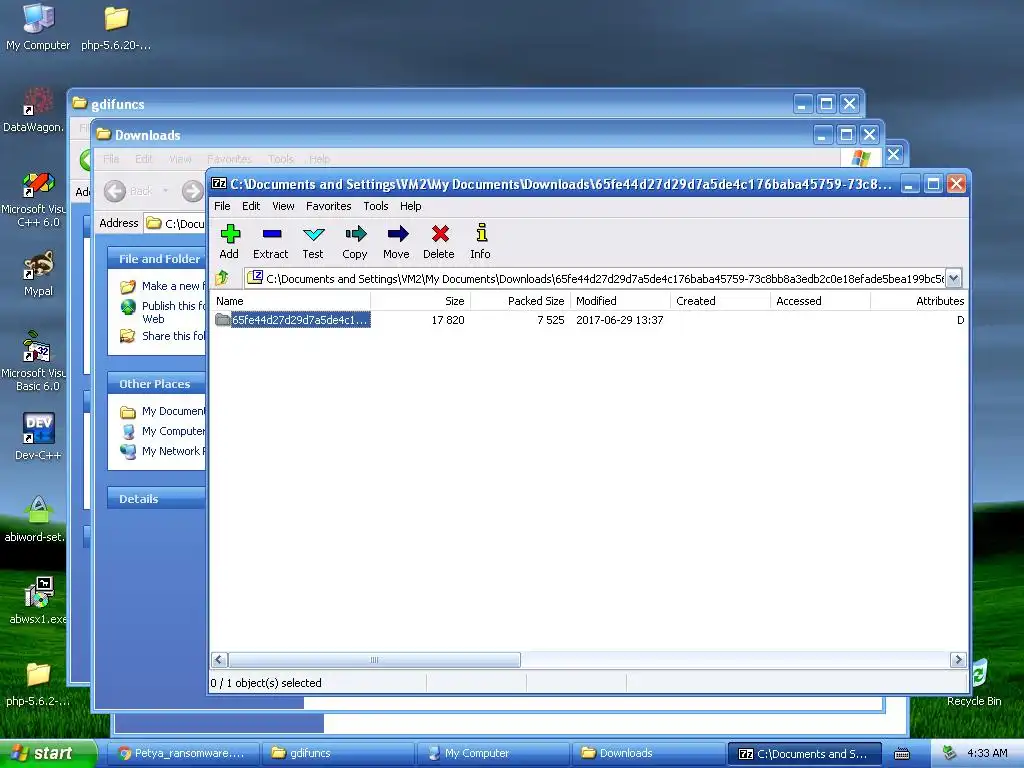The image size is (1024, 768).
Task: Collapse File and Folder Tasks panel
Action: [157, 259]
